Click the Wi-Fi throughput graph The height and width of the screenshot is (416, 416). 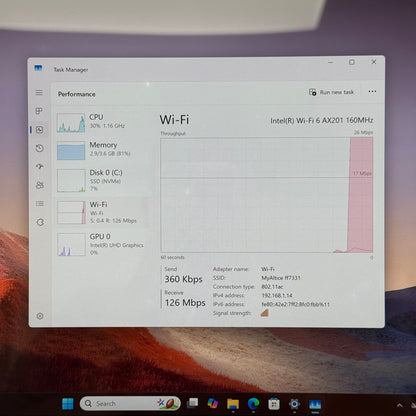coord(267,195)
